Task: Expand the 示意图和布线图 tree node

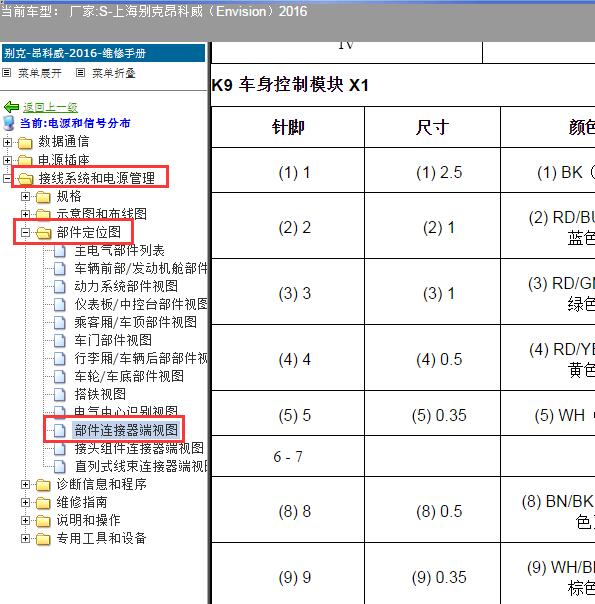Action: click(x=25, y=214)
